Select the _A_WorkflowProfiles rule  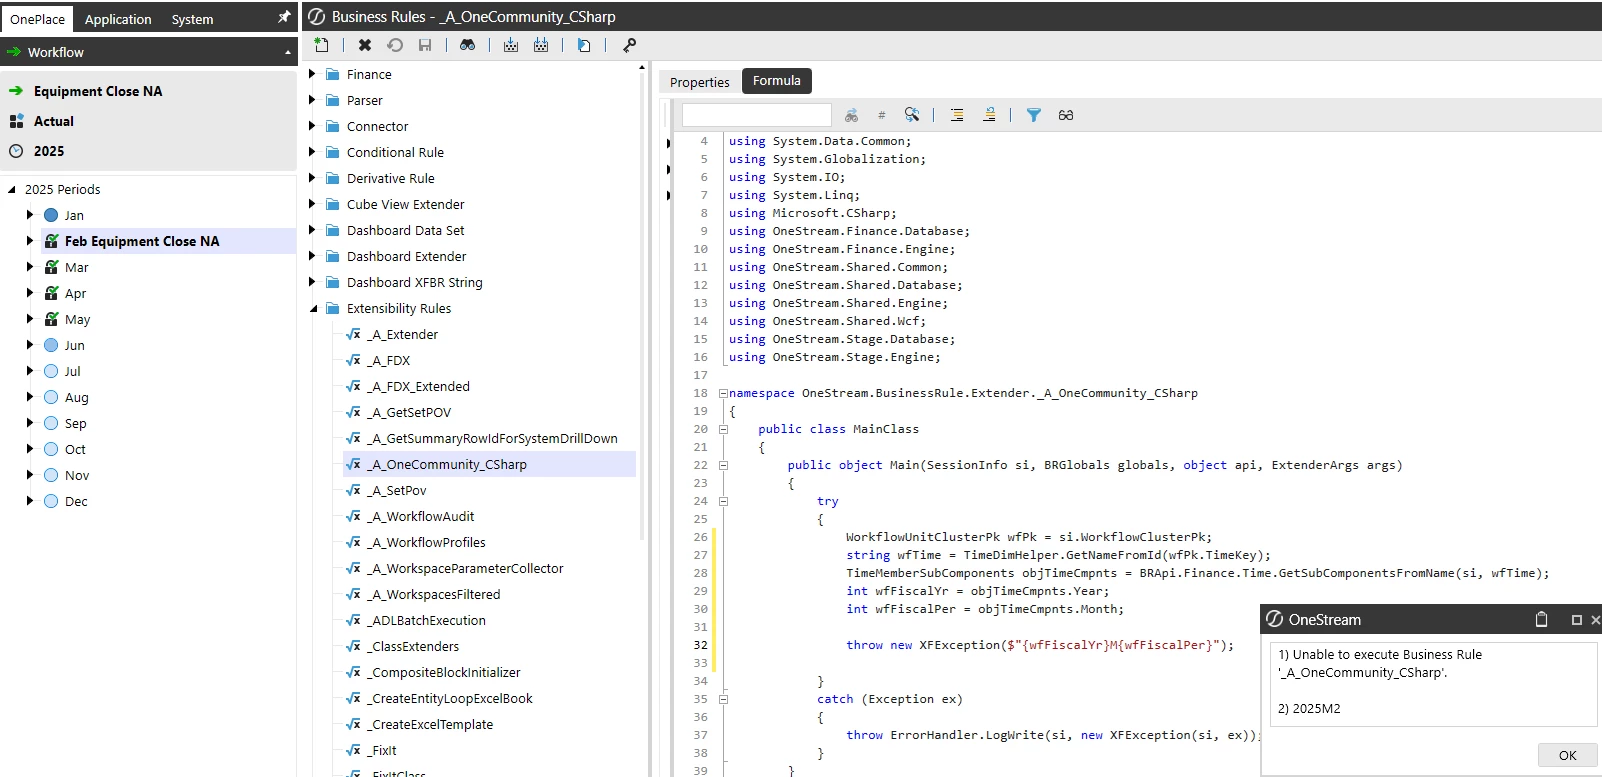(426, 542)
